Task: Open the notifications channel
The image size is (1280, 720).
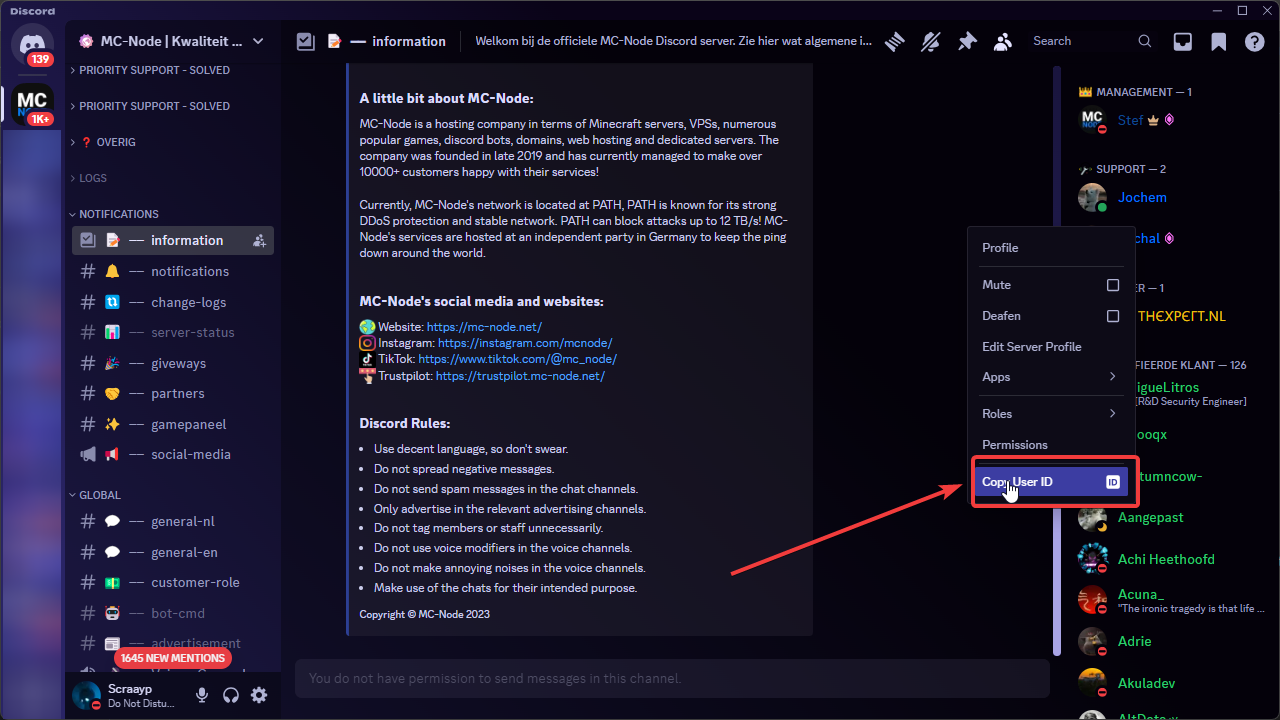Action: pyautogui.click(x=173, y=271)
